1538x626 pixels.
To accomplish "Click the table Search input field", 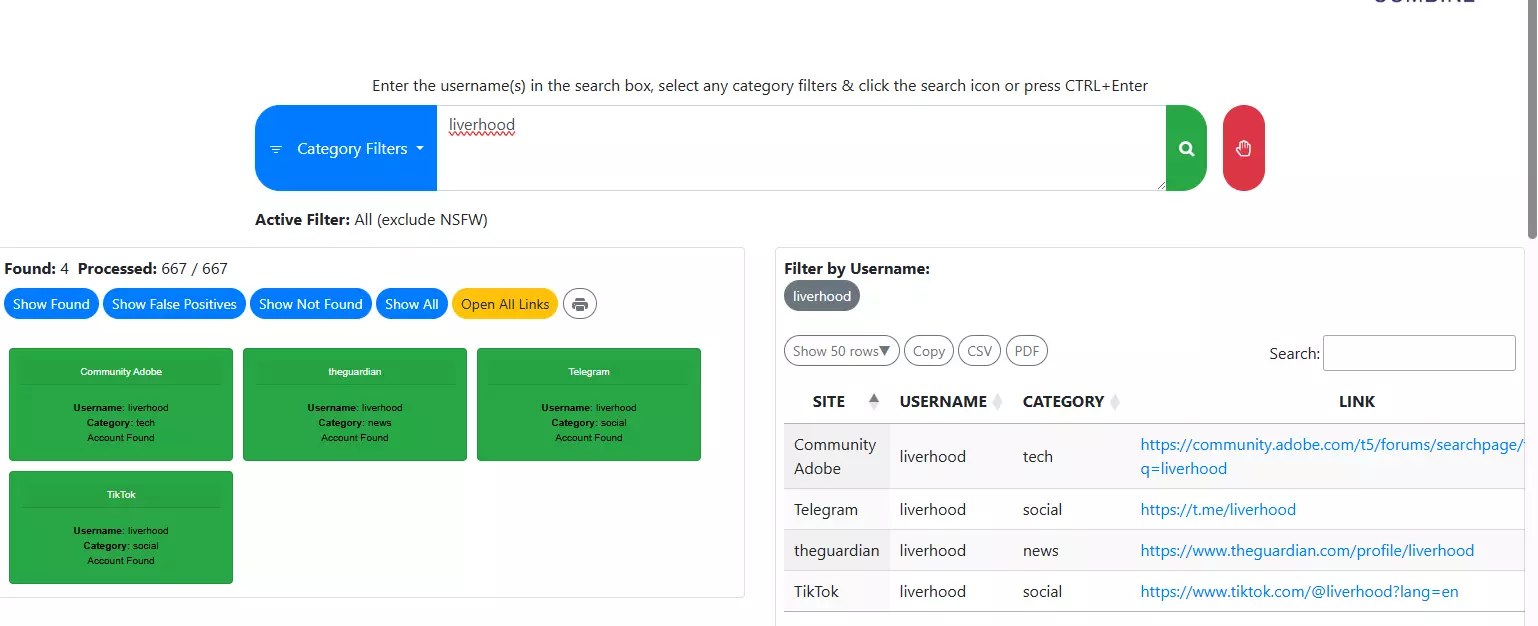I will (x=1419, y=353).
